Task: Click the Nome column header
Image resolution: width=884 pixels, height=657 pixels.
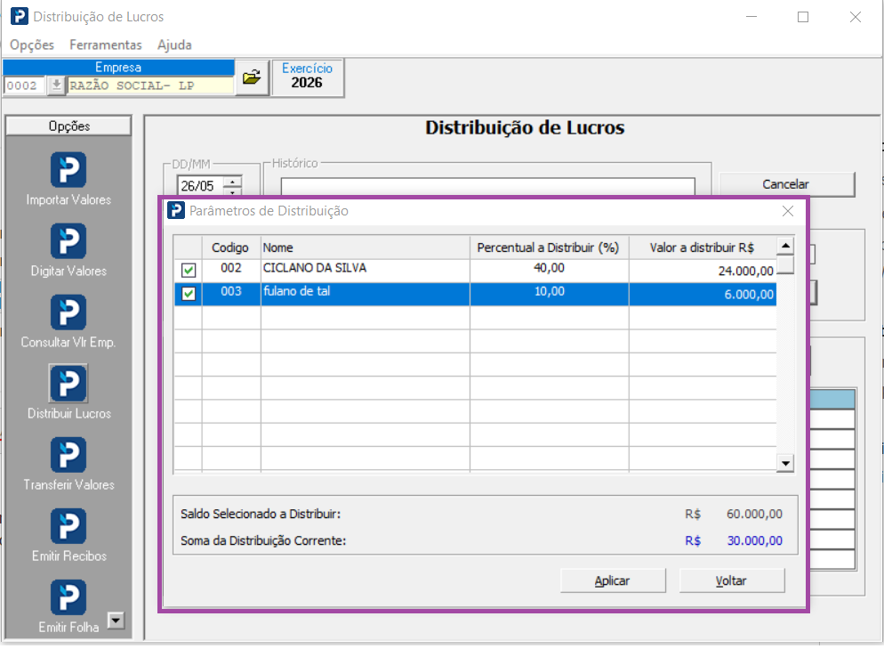Action: click(365, 248)
